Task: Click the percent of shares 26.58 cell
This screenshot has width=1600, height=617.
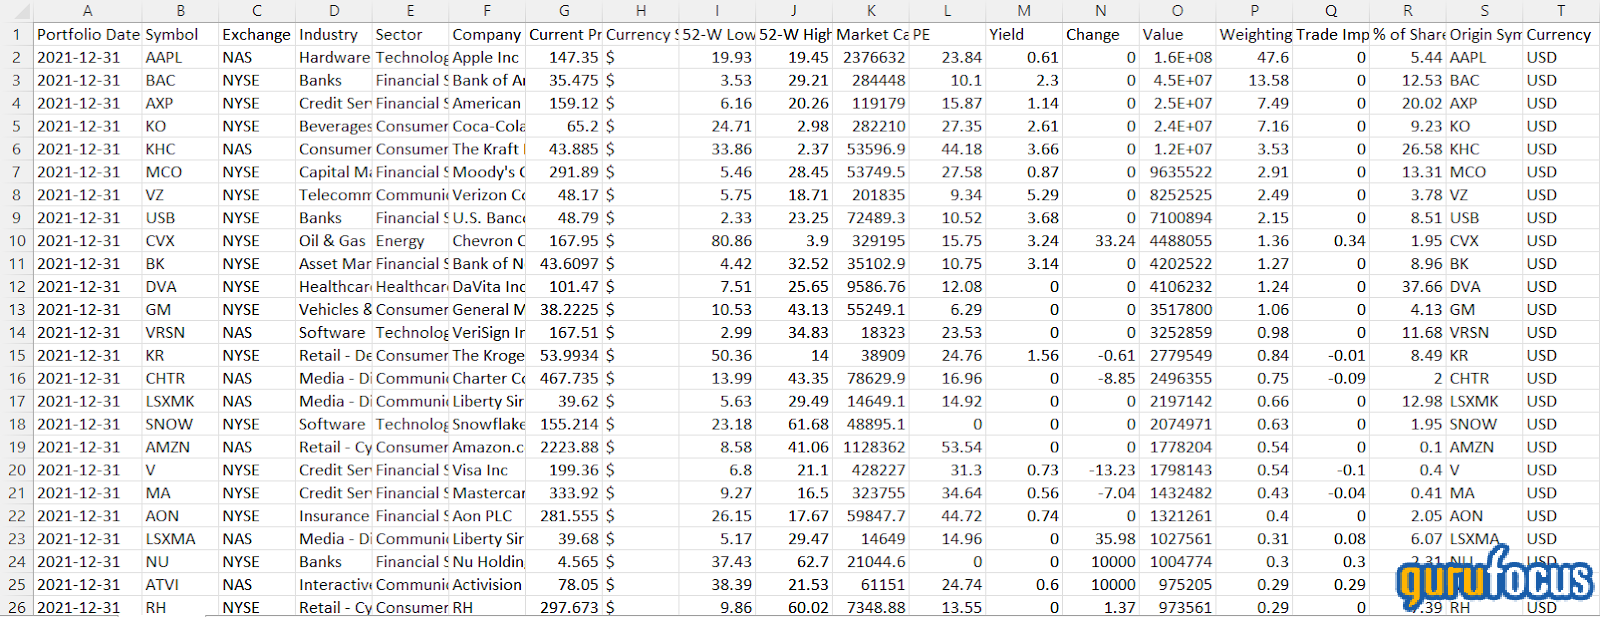Action: pos(1408,150)
